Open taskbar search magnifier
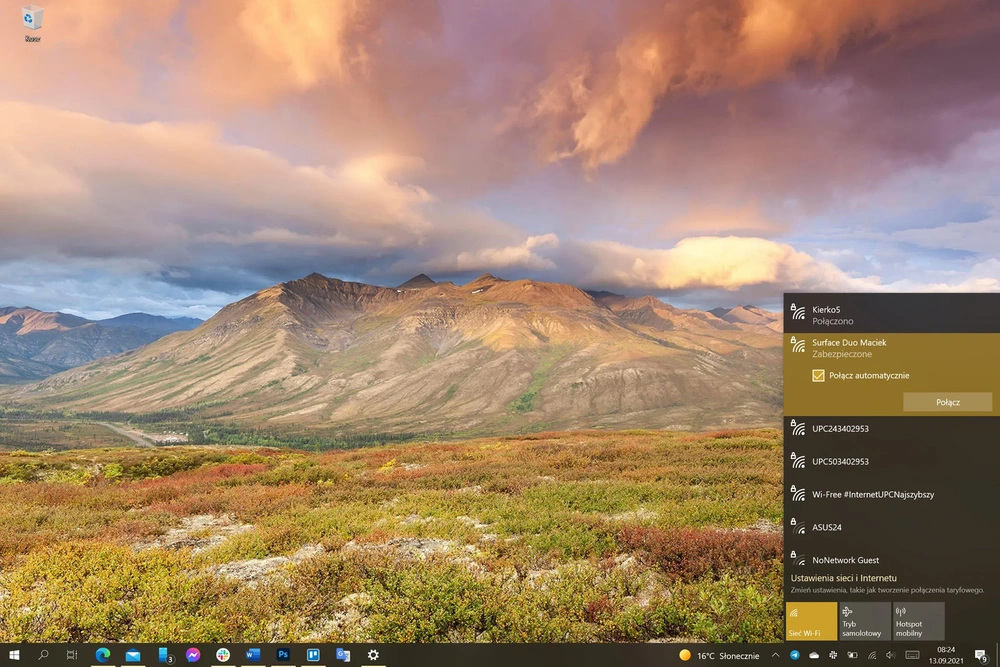The width and height of the screenshot is (1000, 667). coord(43,655)
